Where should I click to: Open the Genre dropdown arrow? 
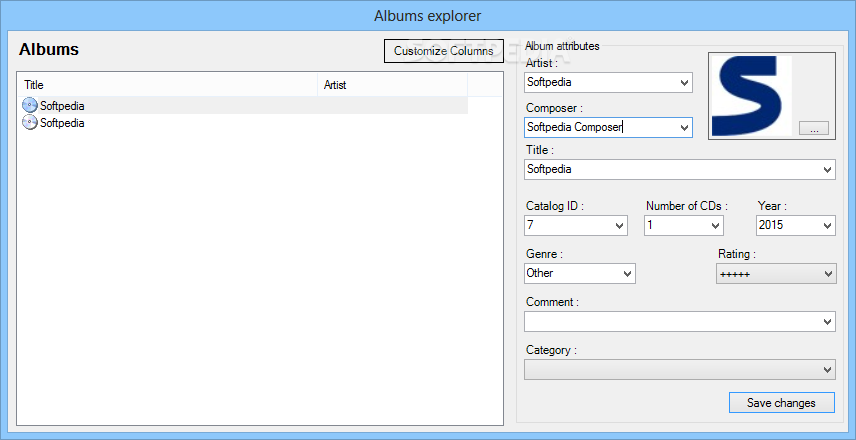click(627, 273)
